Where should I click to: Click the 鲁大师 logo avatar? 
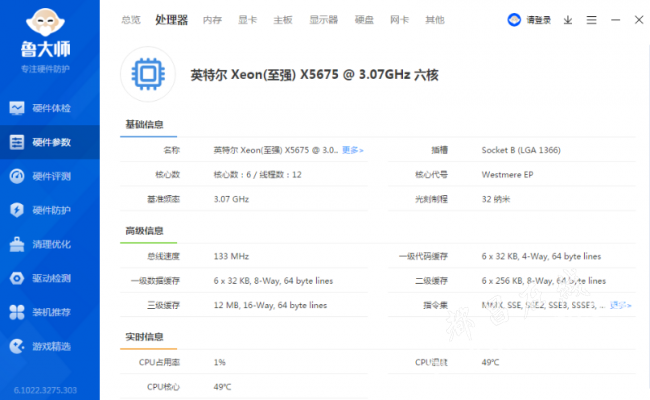pos(45,22)
